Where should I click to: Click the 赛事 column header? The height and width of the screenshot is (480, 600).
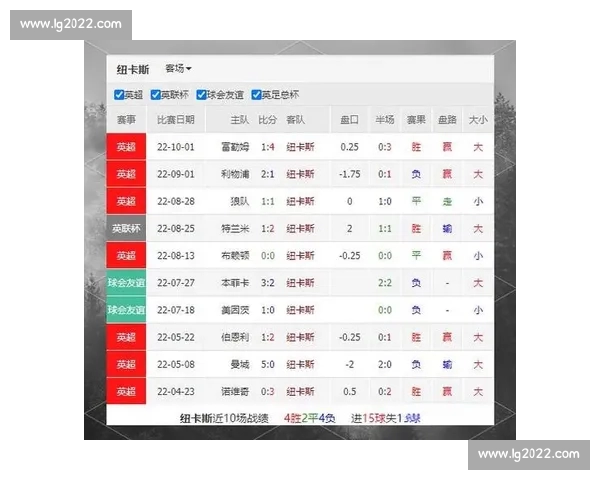(126, 120)
